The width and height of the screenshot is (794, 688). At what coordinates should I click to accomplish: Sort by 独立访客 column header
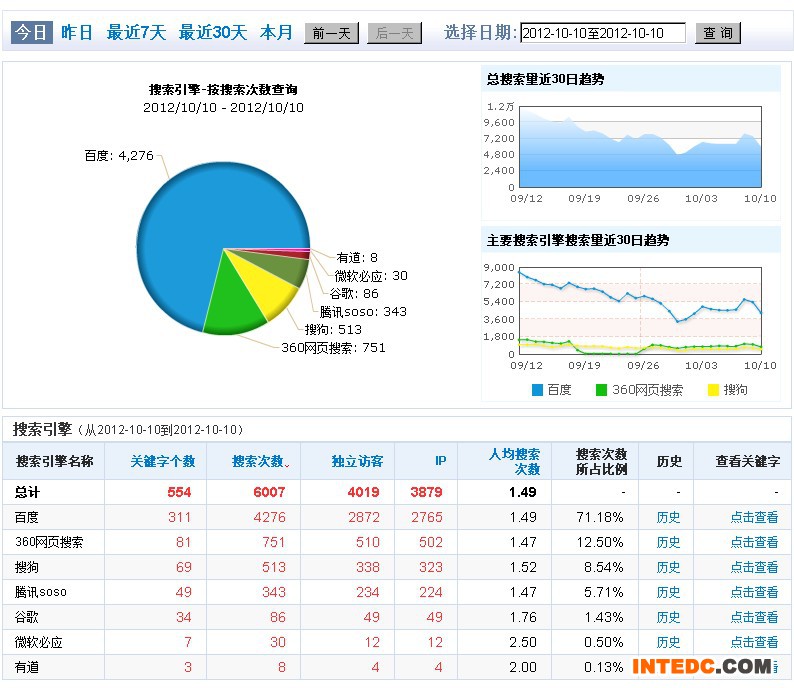click(357, 461)
